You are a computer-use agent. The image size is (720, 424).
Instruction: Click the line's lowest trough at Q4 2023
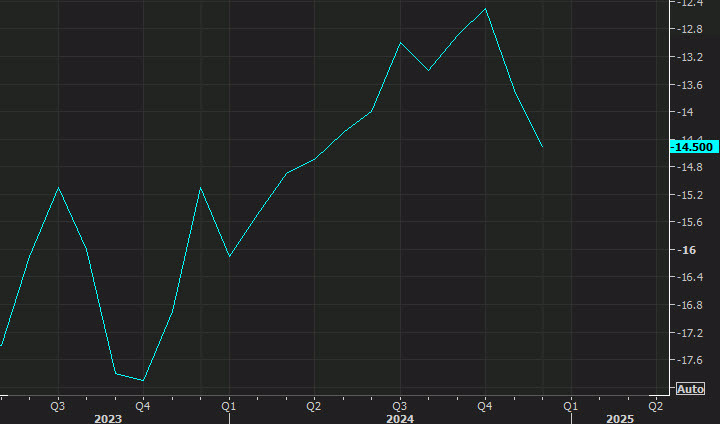(143, 380)
